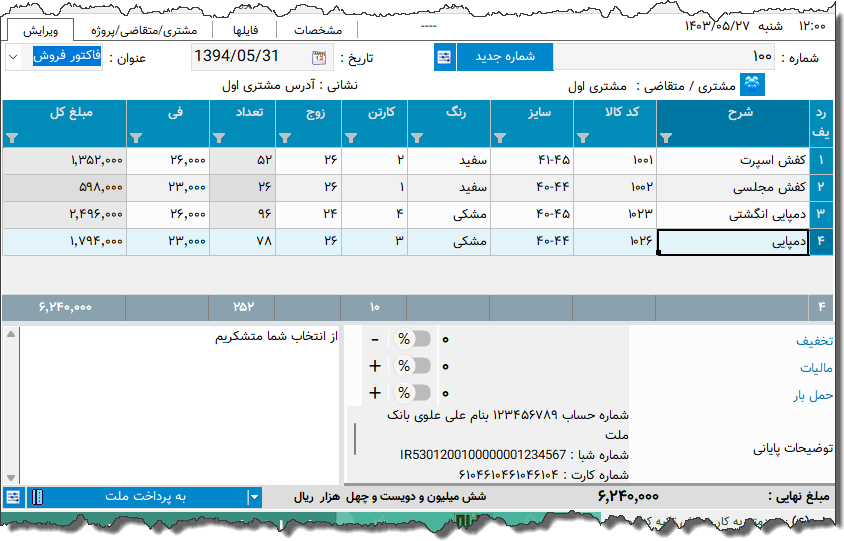
Task: Click quantity cell ۷۸
Action: pyautogui.click(x=242, y=242)
